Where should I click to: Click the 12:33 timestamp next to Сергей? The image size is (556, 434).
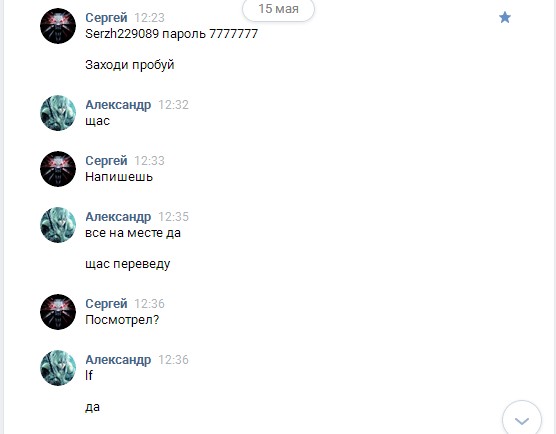coord(149,161)
